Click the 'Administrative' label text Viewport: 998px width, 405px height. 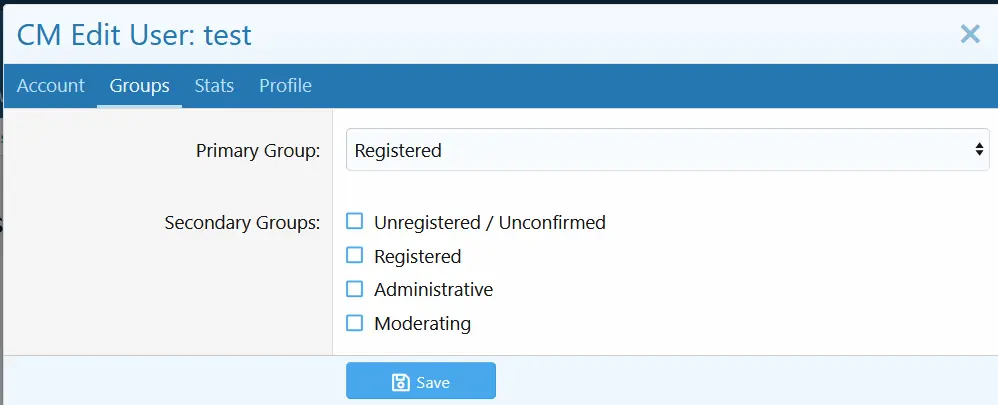click(x=433, y=290)
